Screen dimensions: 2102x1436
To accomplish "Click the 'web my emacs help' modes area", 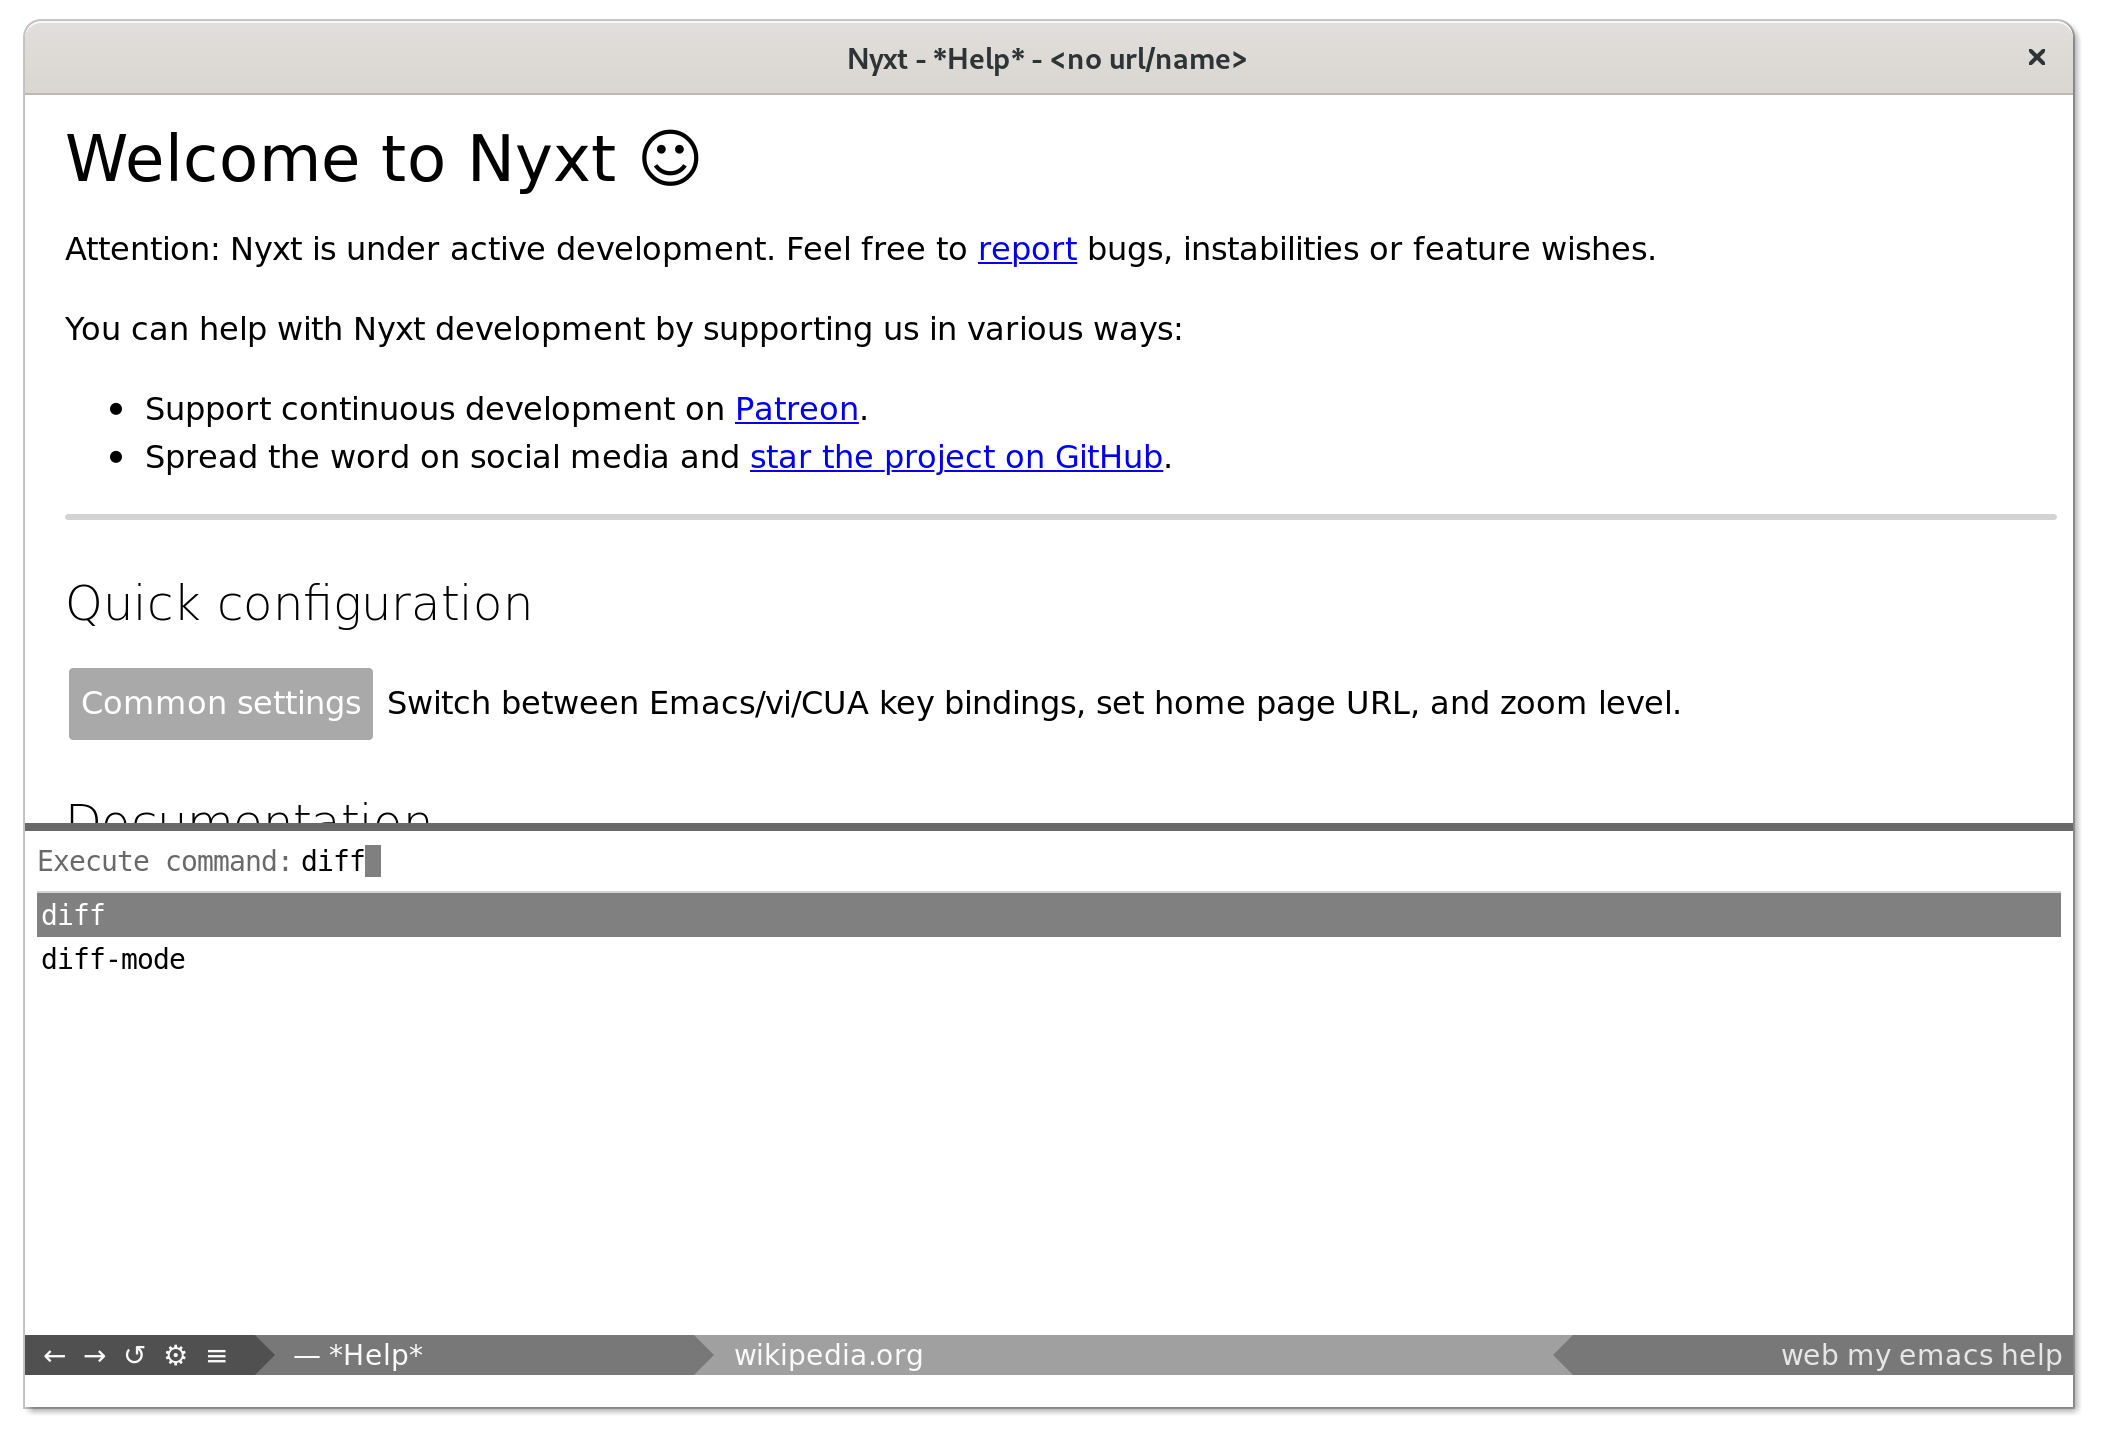I will click(x=1921, y=1355).
